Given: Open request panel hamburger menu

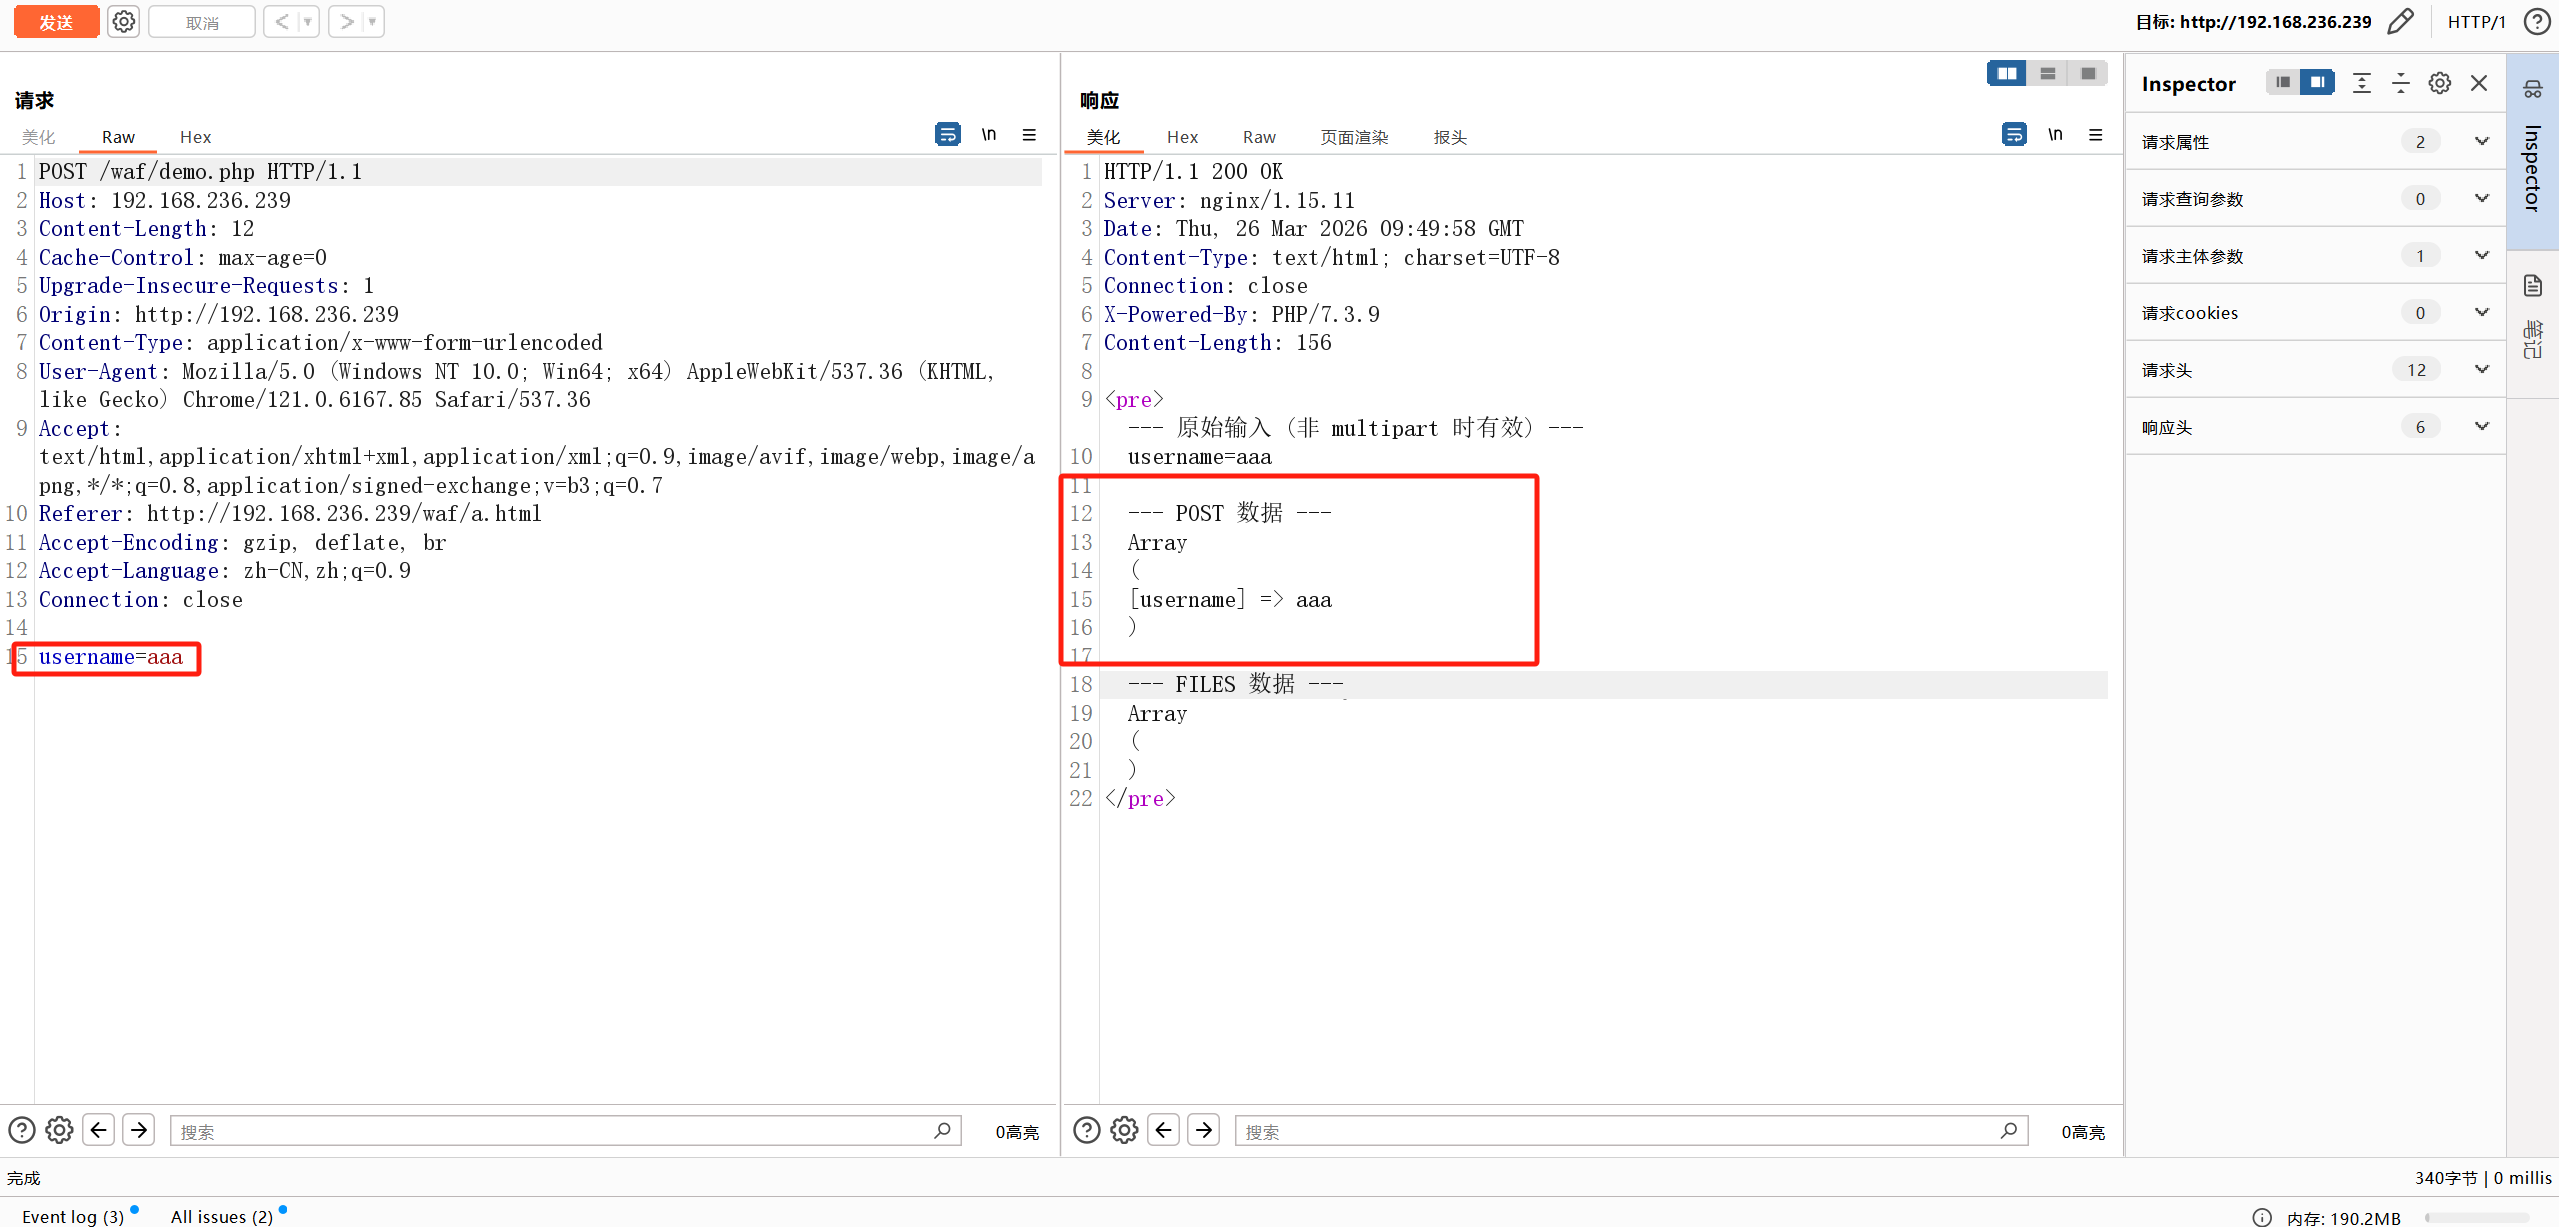Looking at the screenshot, I should [x=1029, y=134].
